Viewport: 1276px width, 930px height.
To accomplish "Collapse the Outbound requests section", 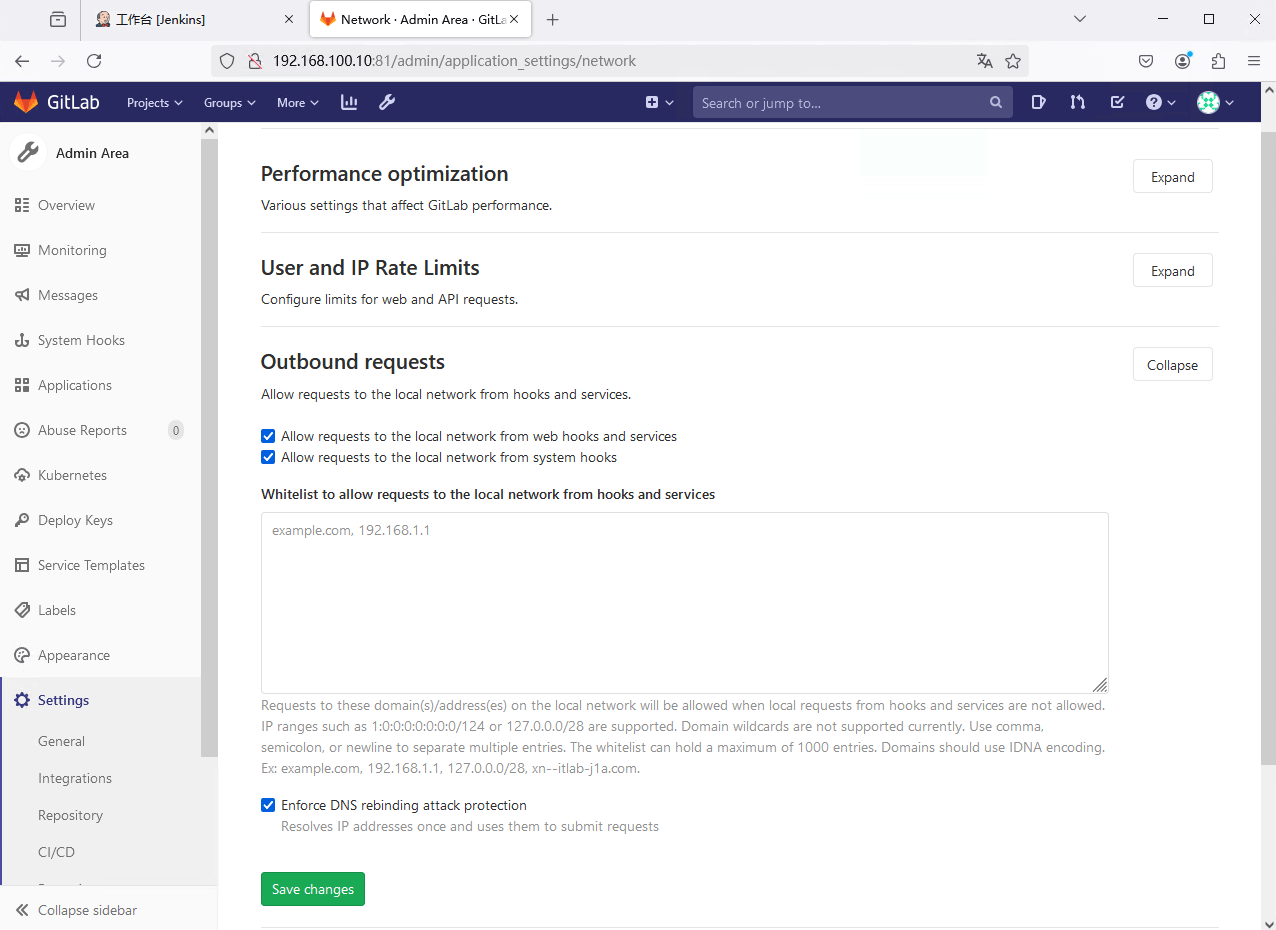I will point(1172,365).
